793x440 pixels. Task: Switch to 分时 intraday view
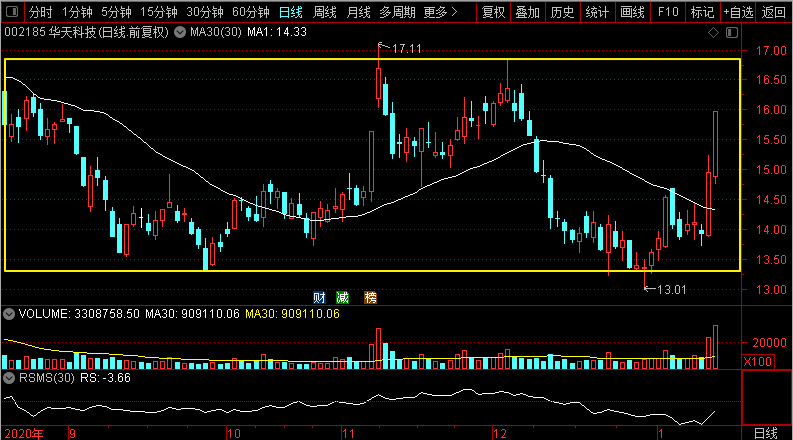coord(40,12)
